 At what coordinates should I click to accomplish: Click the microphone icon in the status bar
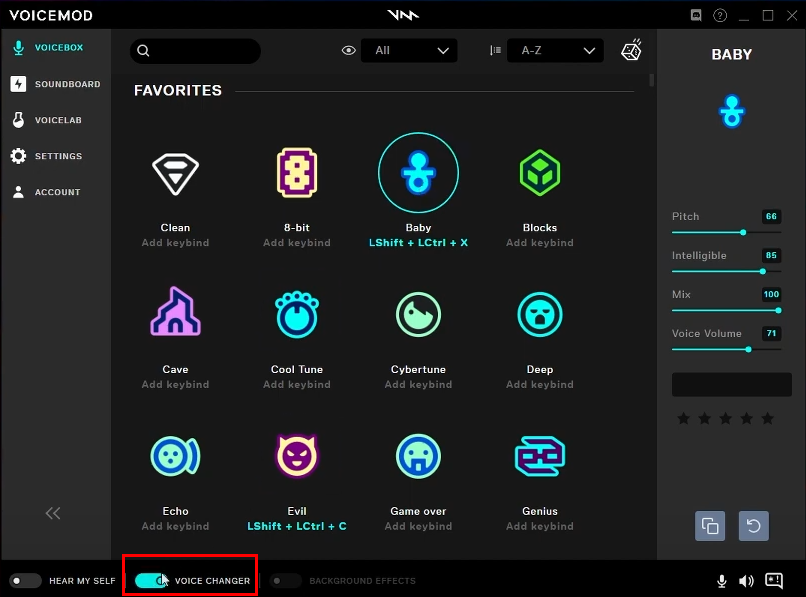coord(722,580)
